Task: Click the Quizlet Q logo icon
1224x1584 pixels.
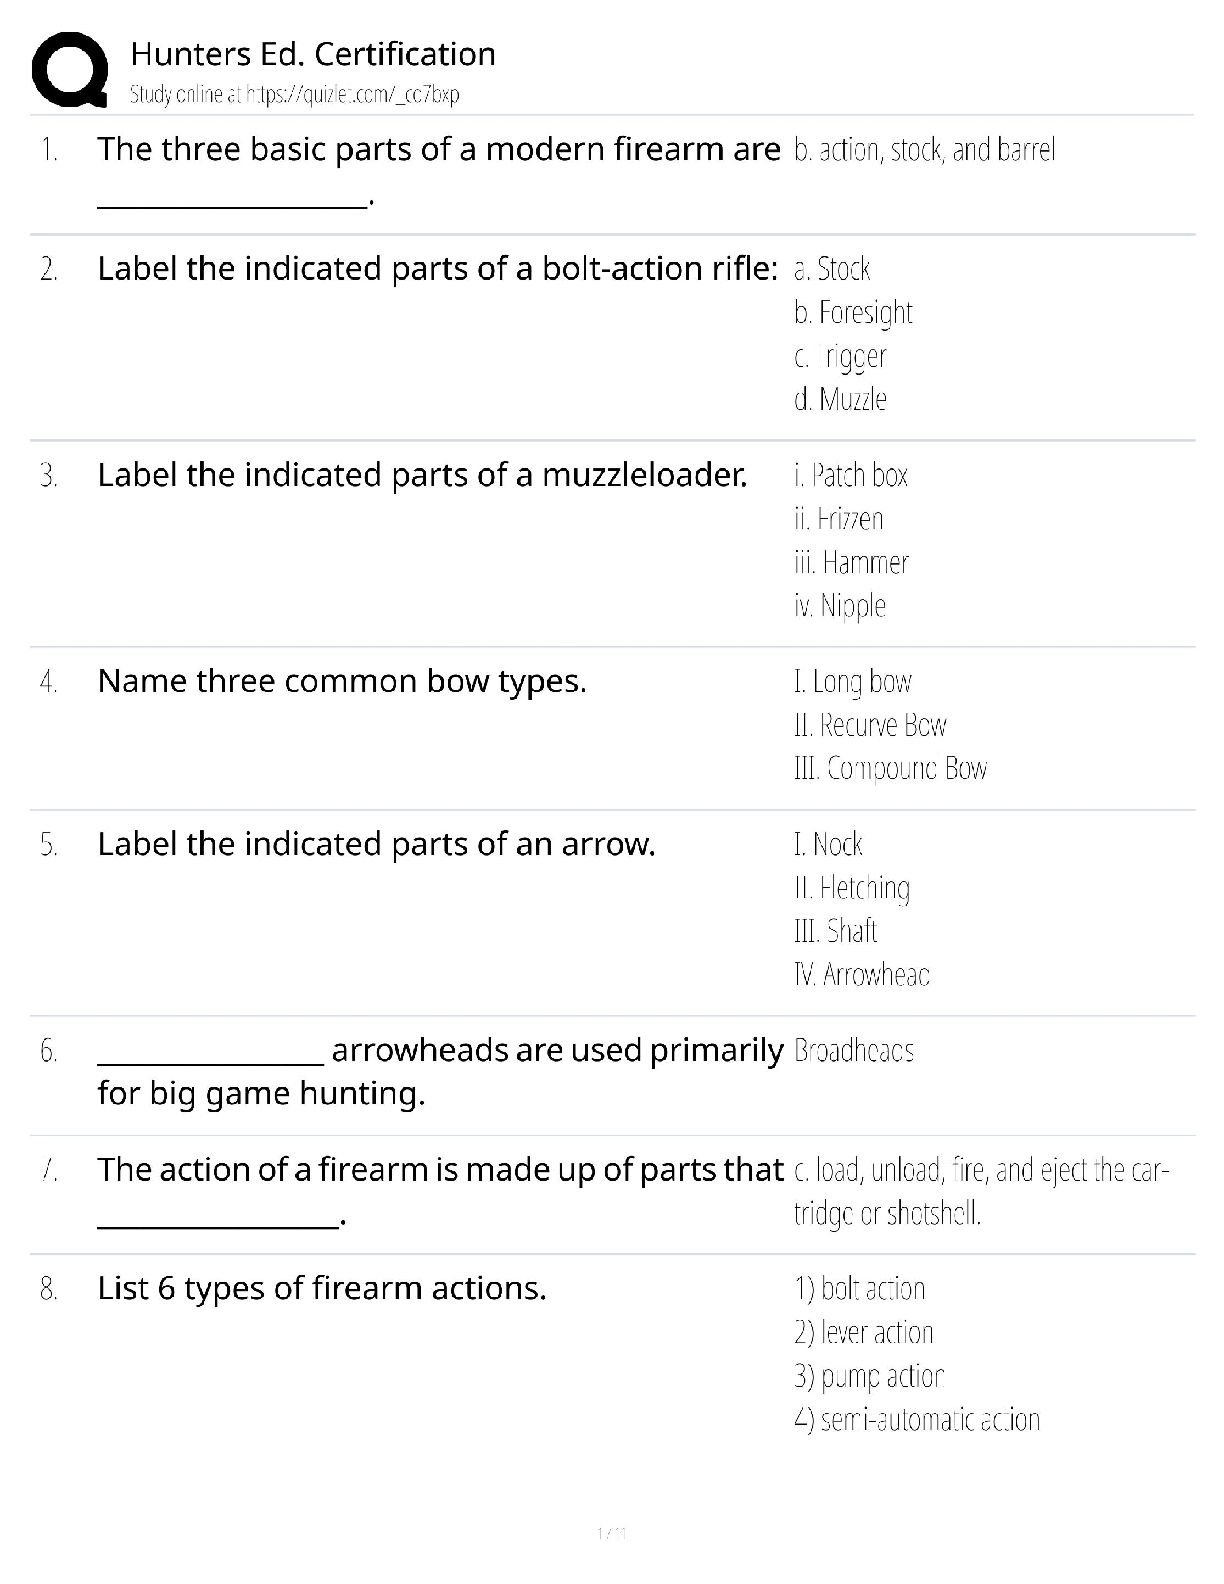Action: (70, 70)
